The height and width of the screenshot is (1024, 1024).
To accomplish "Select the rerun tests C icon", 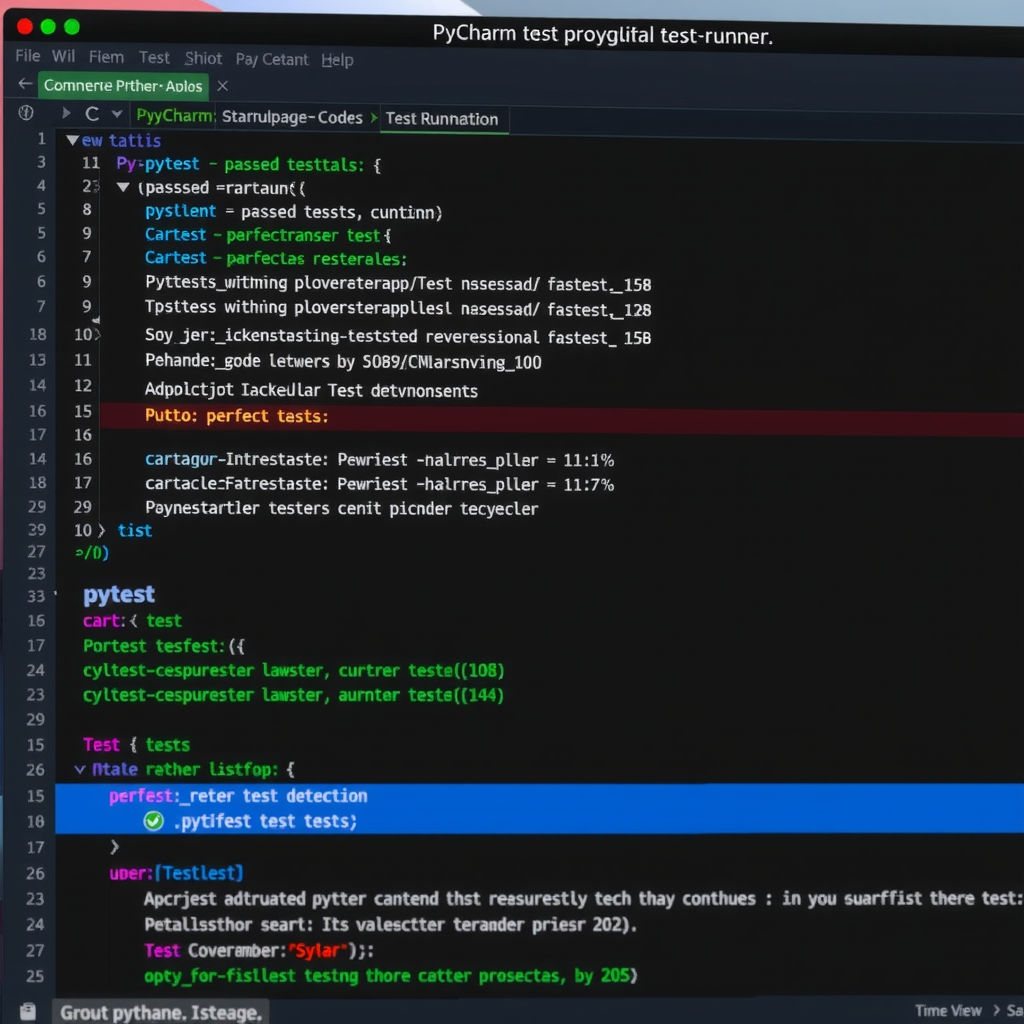I will [x=91, y=113].
